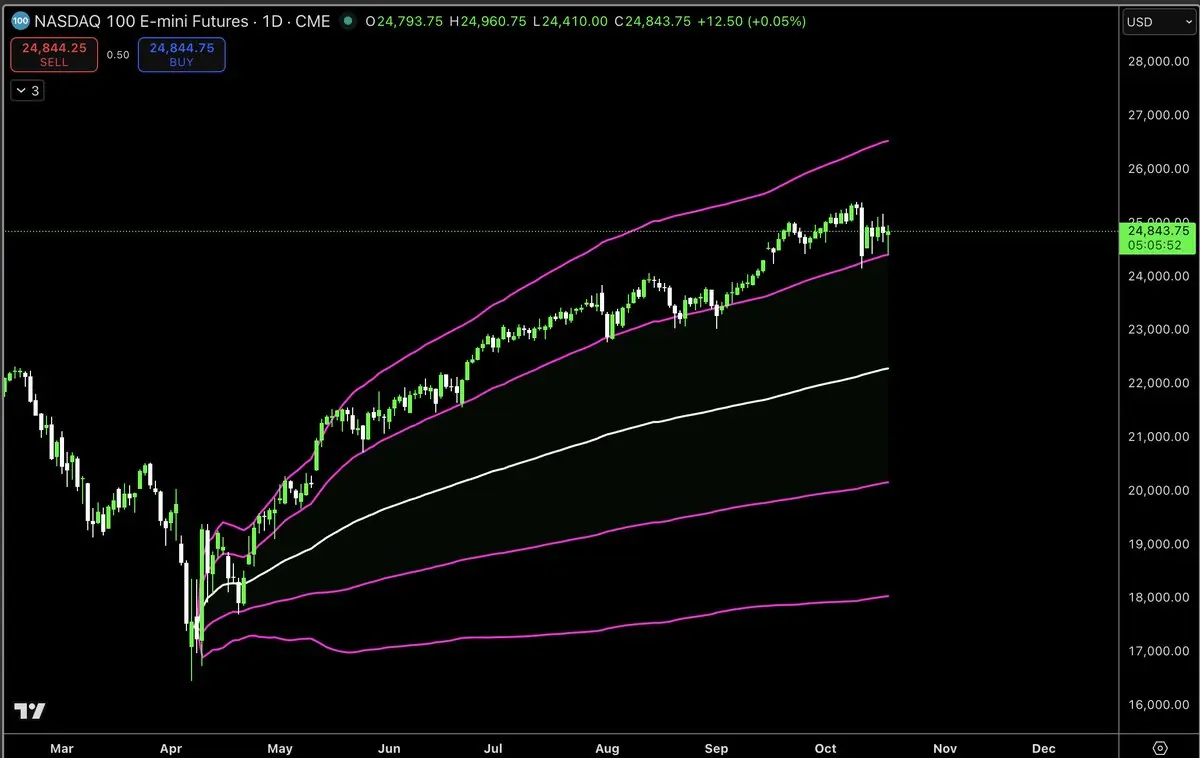This screenshot has width=1200, height=758.
Task: Click the Aug label on time axis
Action: tap(607, 748)
